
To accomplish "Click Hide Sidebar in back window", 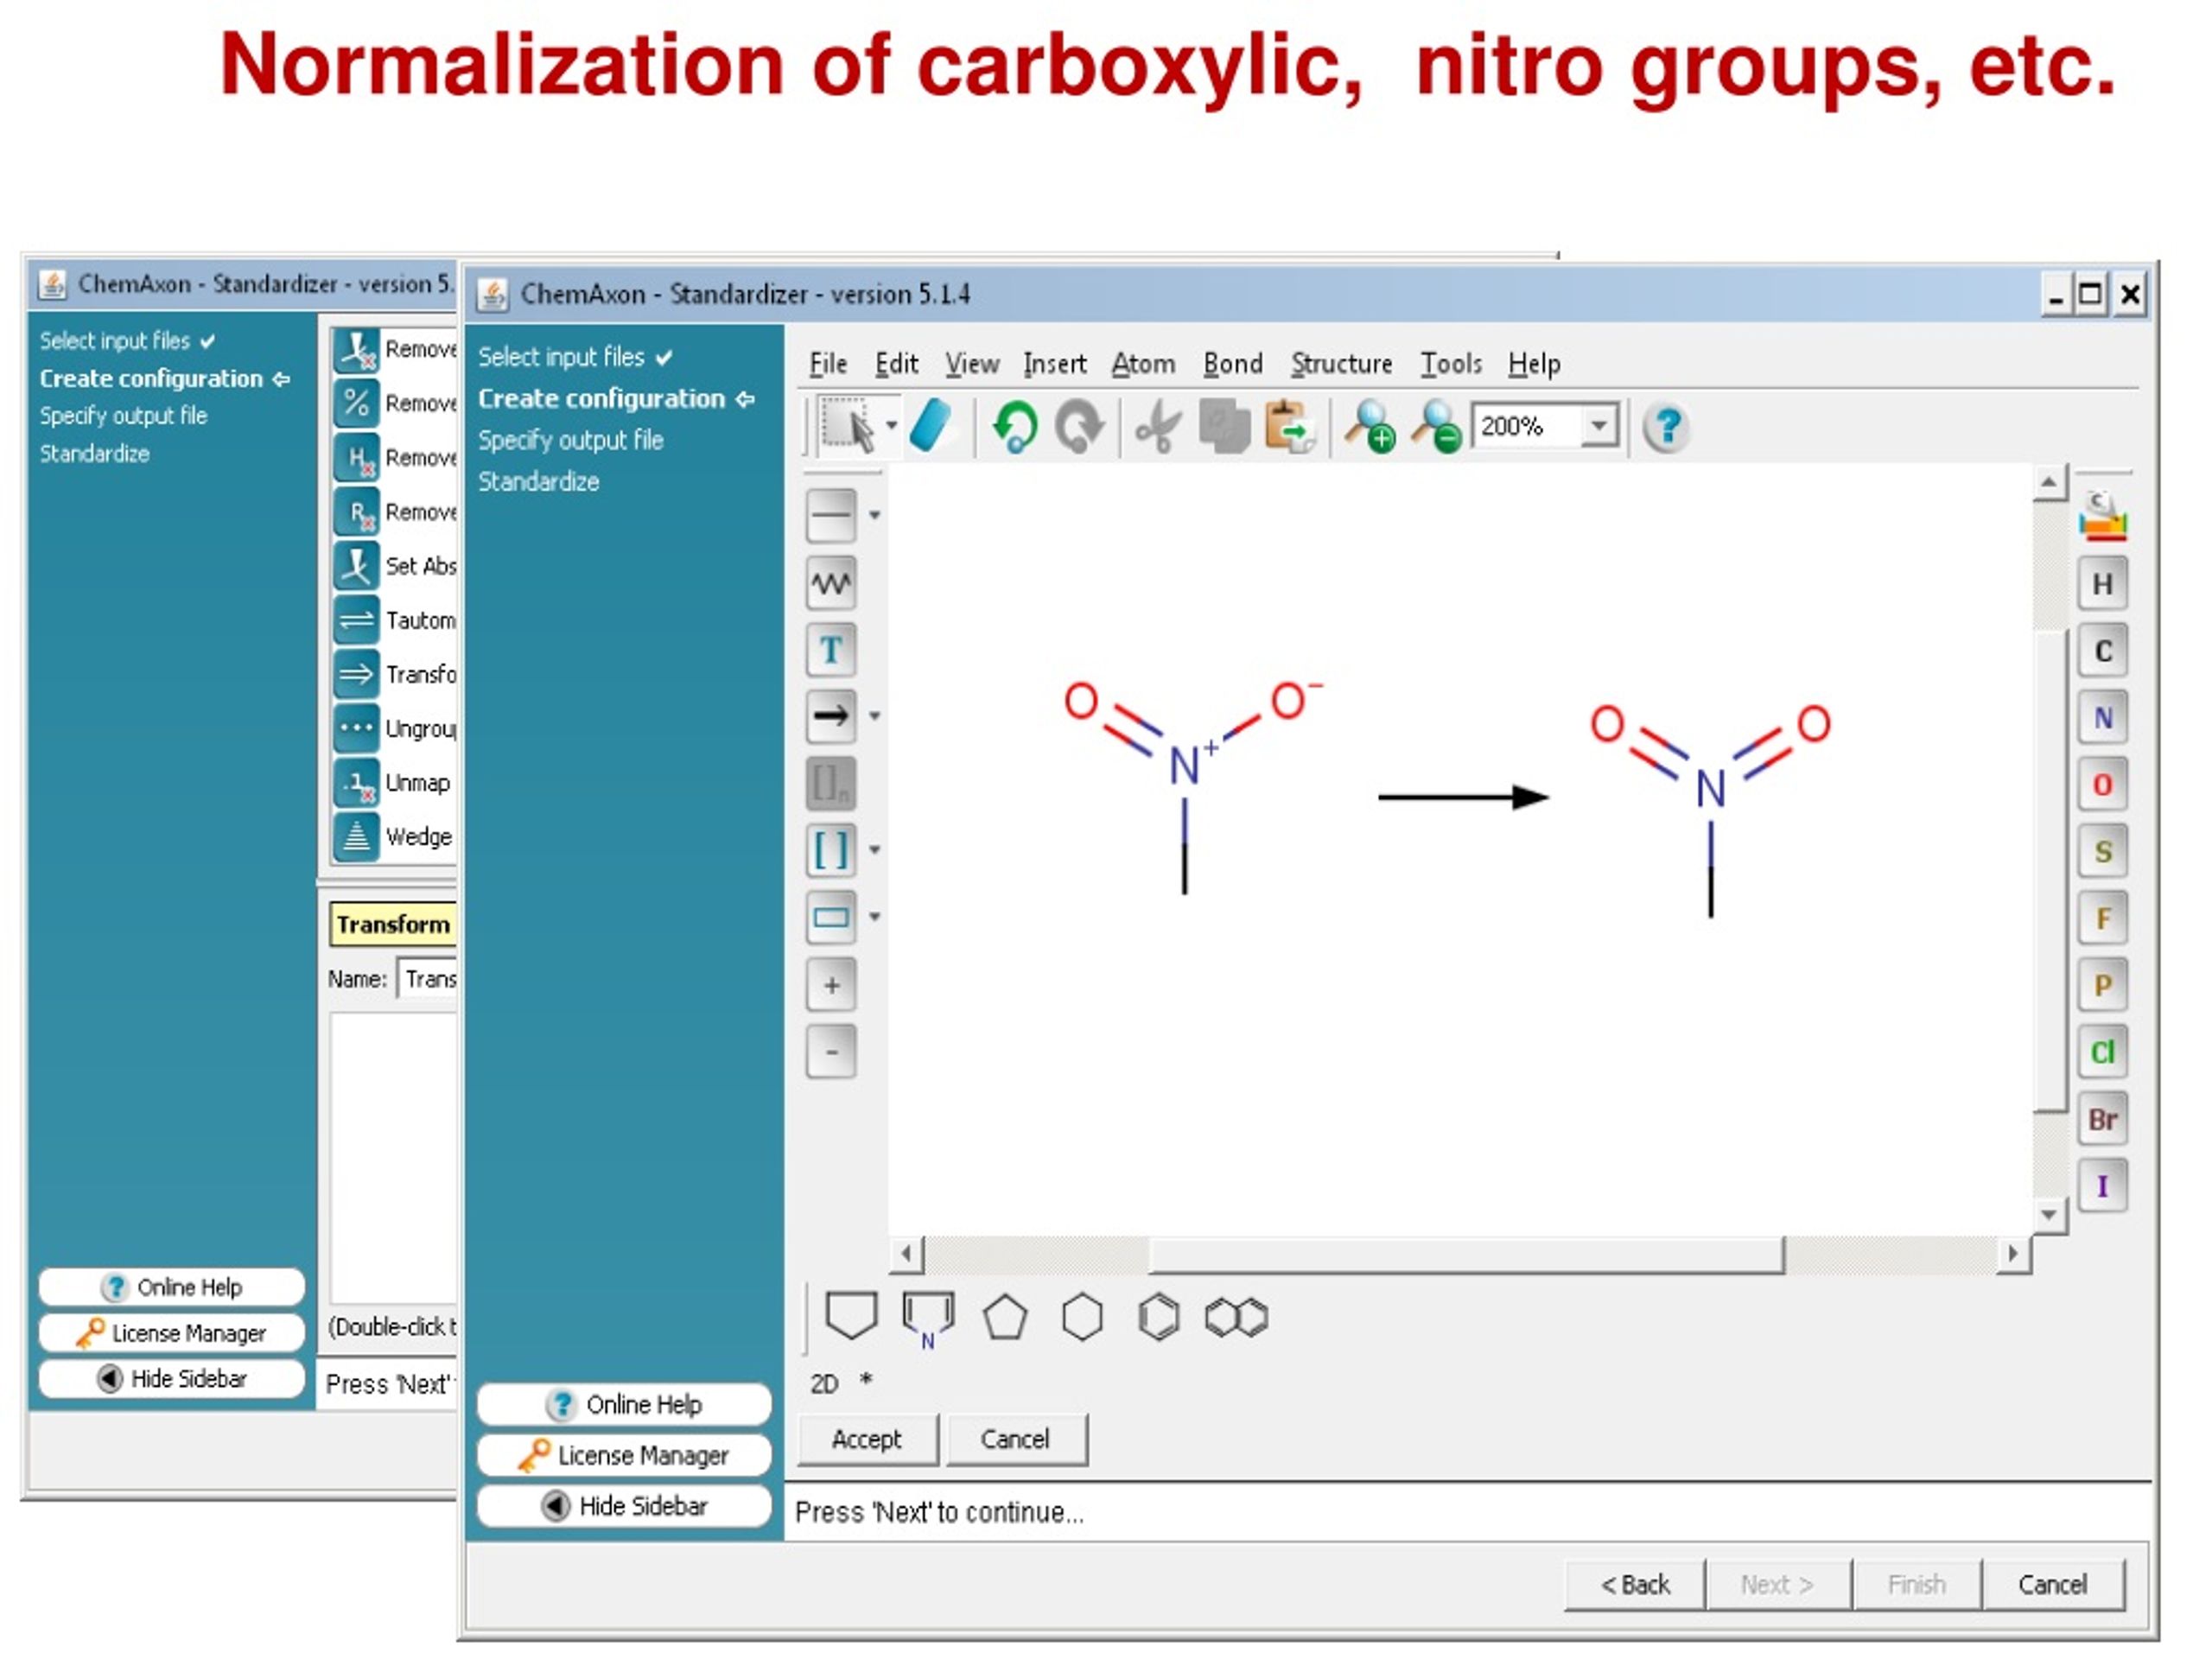I will pos(172,1378).
